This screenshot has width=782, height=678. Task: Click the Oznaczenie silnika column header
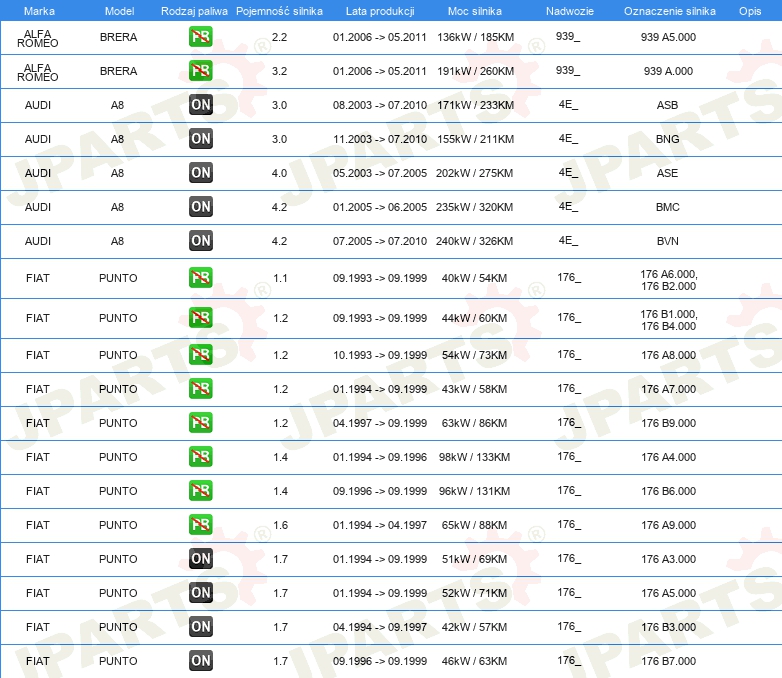[x=670, y=11]
